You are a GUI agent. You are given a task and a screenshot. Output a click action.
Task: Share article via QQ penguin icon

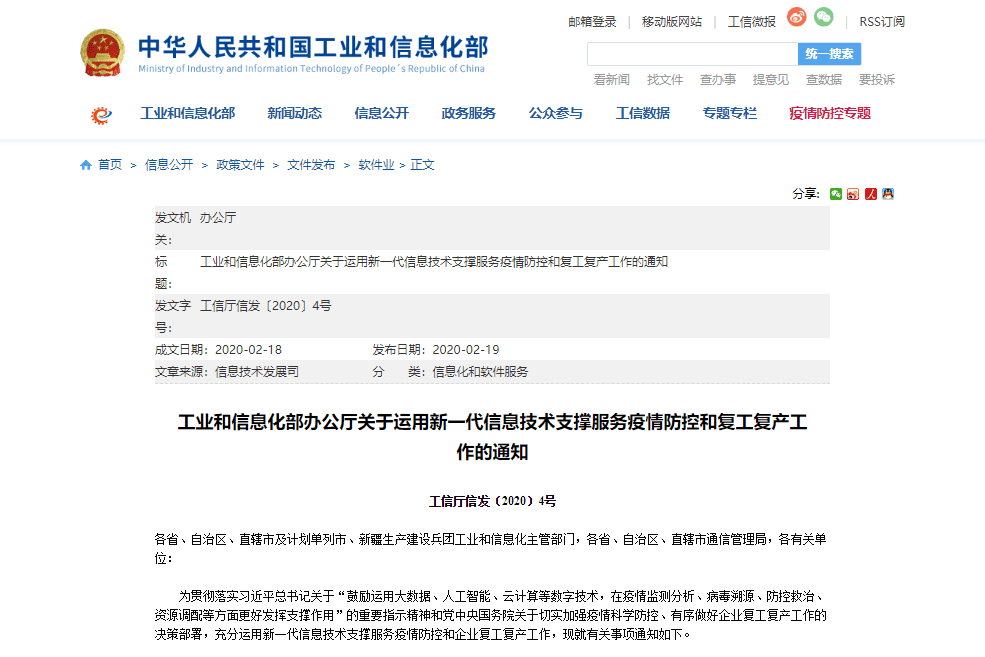point(888,194)
